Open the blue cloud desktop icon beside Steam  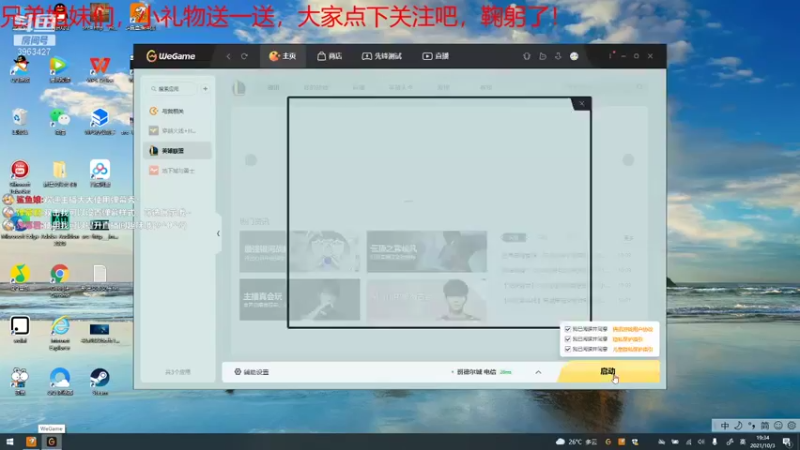pos(60,380)
